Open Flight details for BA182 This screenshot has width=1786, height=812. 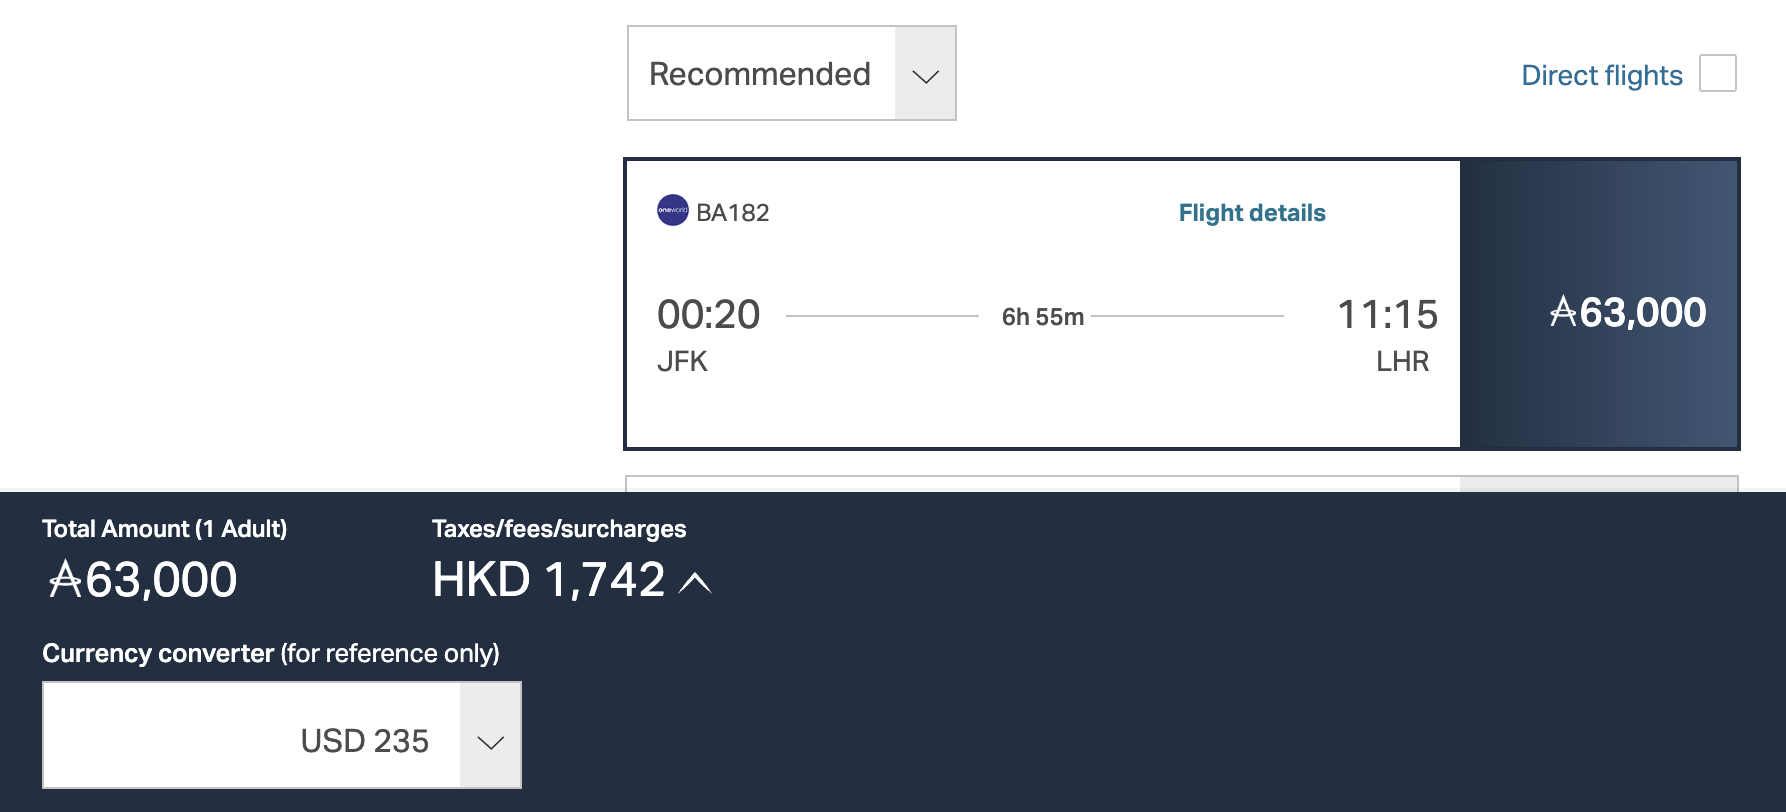1252,212
